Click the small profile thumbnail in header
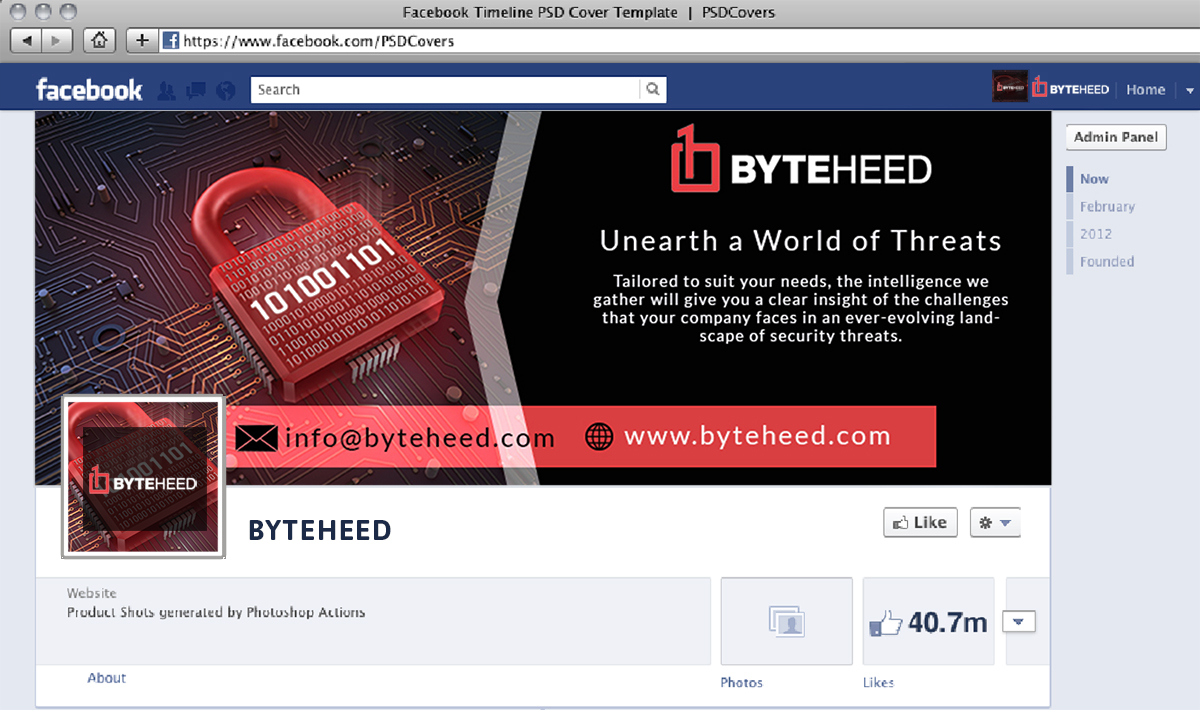The height and width of the screenshot is (710, 1200). [1009, 88]
